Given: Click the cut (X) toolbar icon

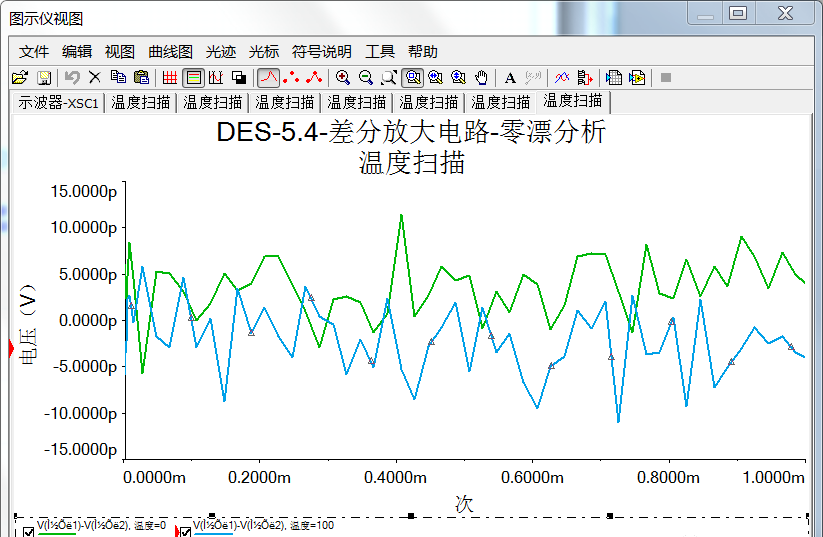Looking at the screenshot, I should point(95,78).
